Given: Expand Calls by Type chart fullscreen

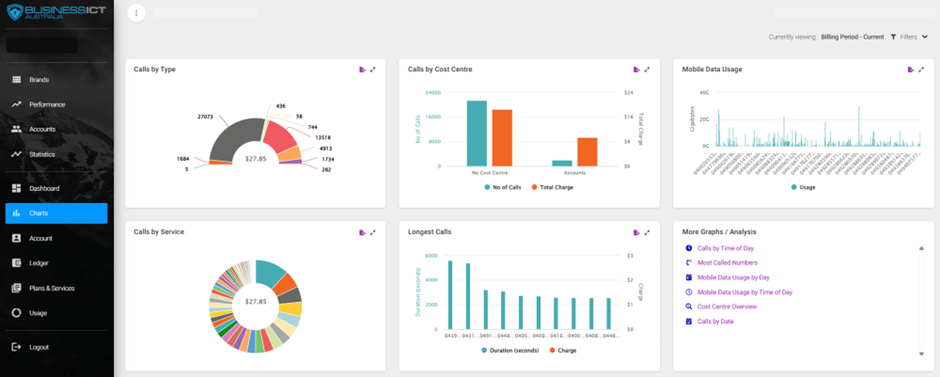Looking at the screenshot, I should pyautogui.click(x=373, y=70).
